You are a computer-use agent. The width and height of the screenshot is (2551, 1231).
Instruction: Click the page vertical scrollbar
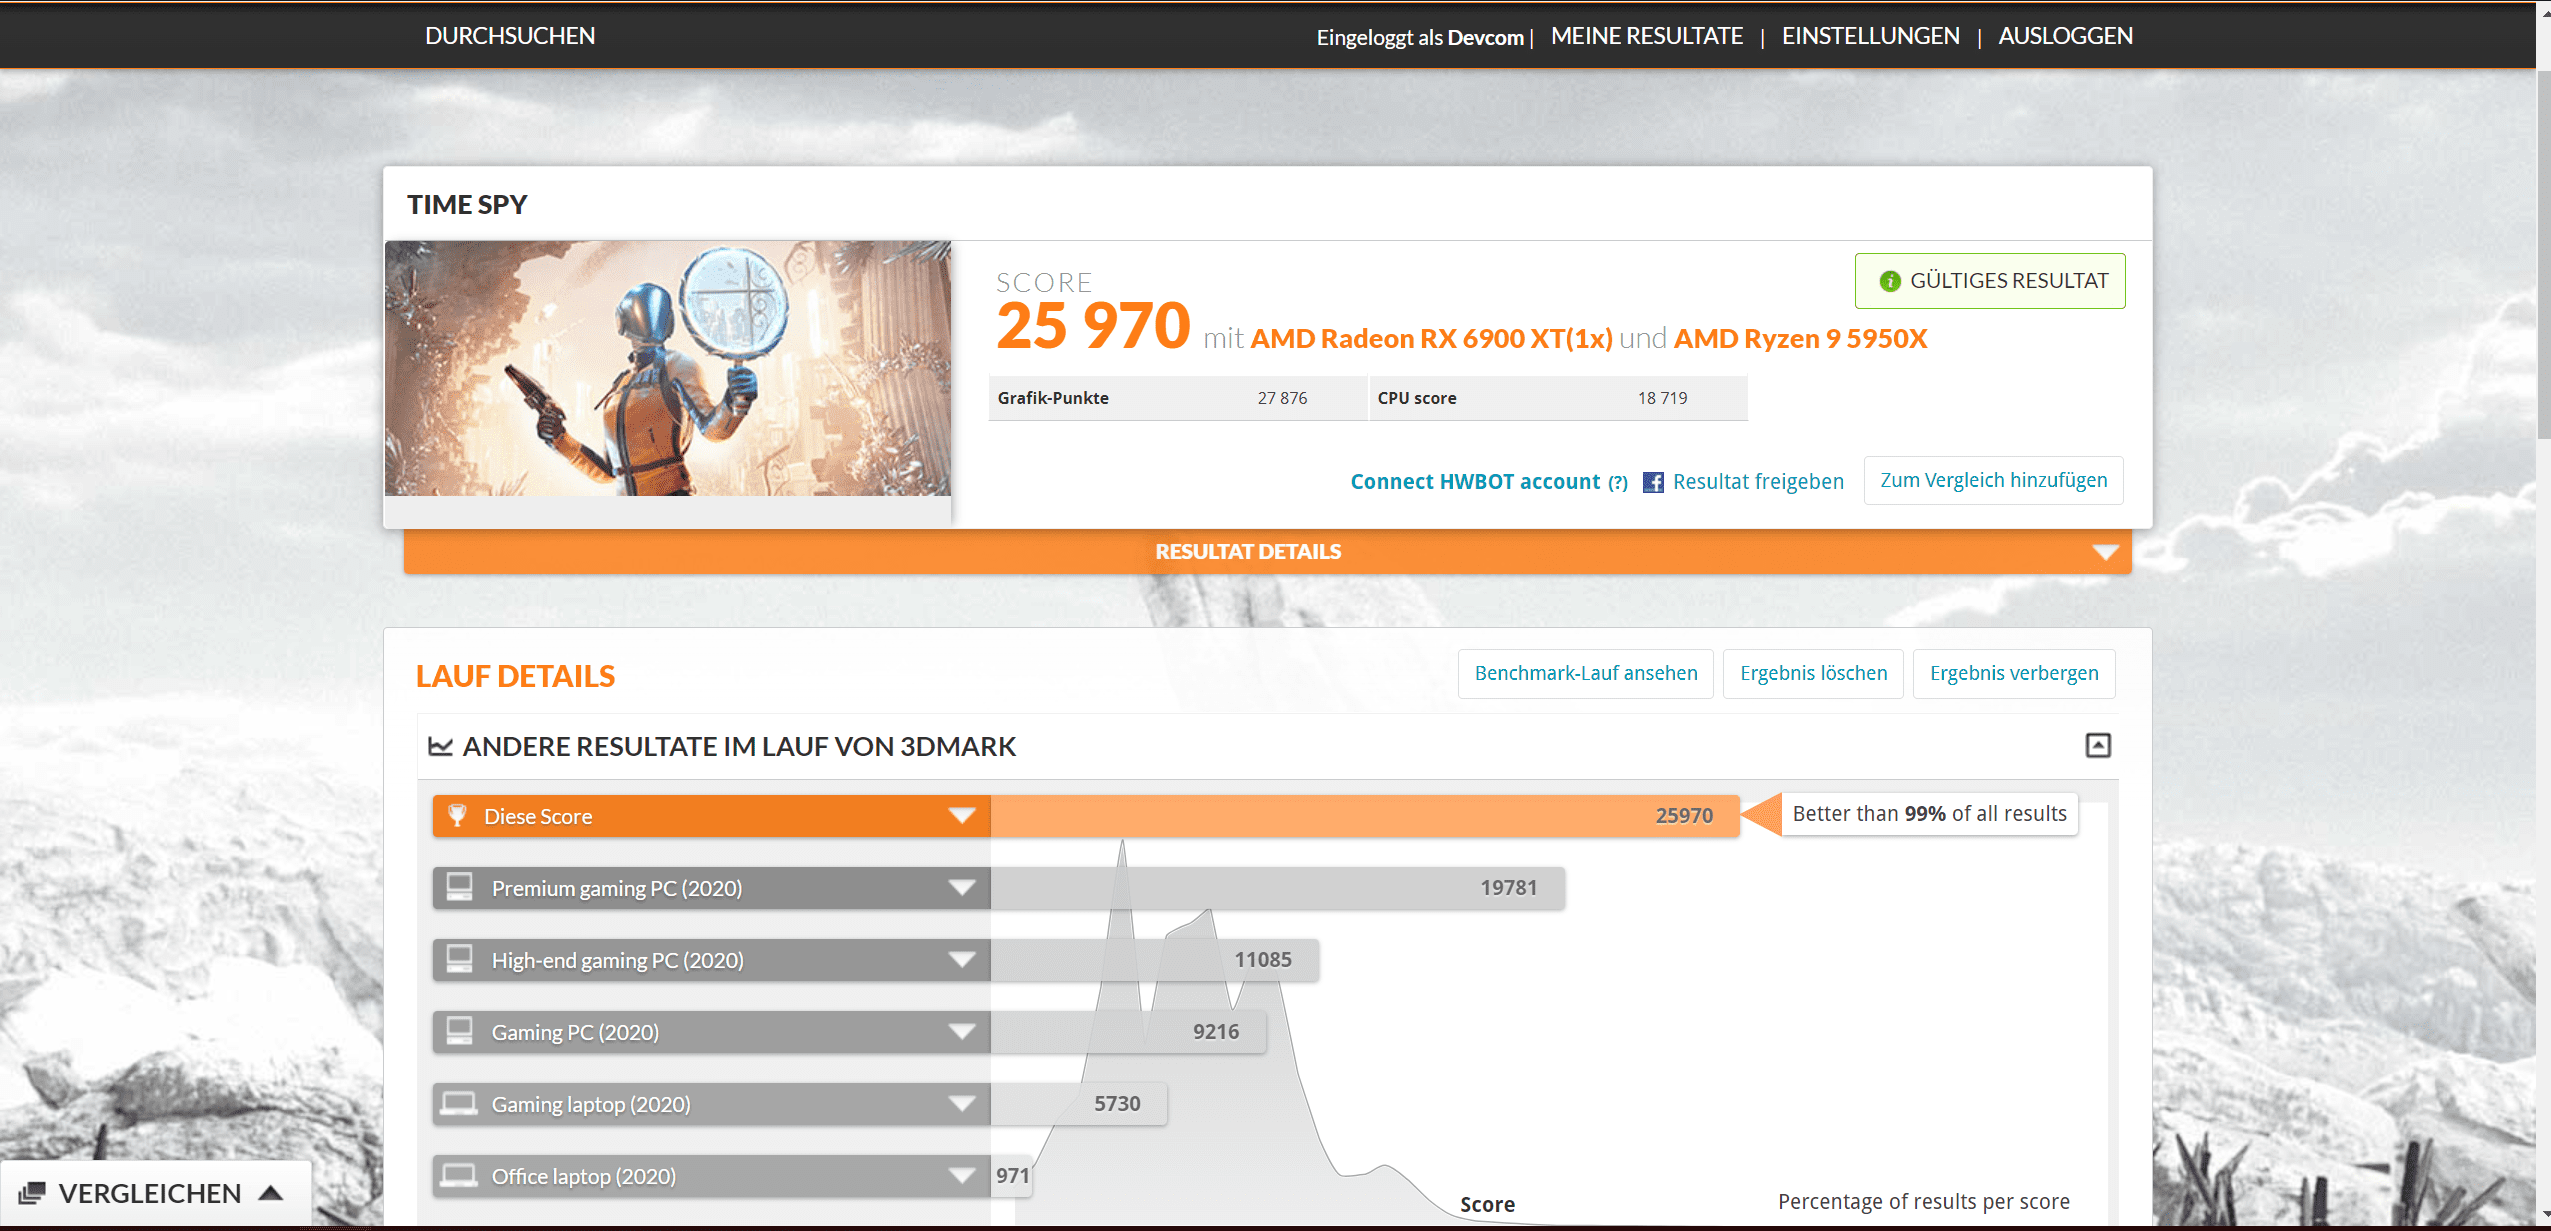point(2543,254)
